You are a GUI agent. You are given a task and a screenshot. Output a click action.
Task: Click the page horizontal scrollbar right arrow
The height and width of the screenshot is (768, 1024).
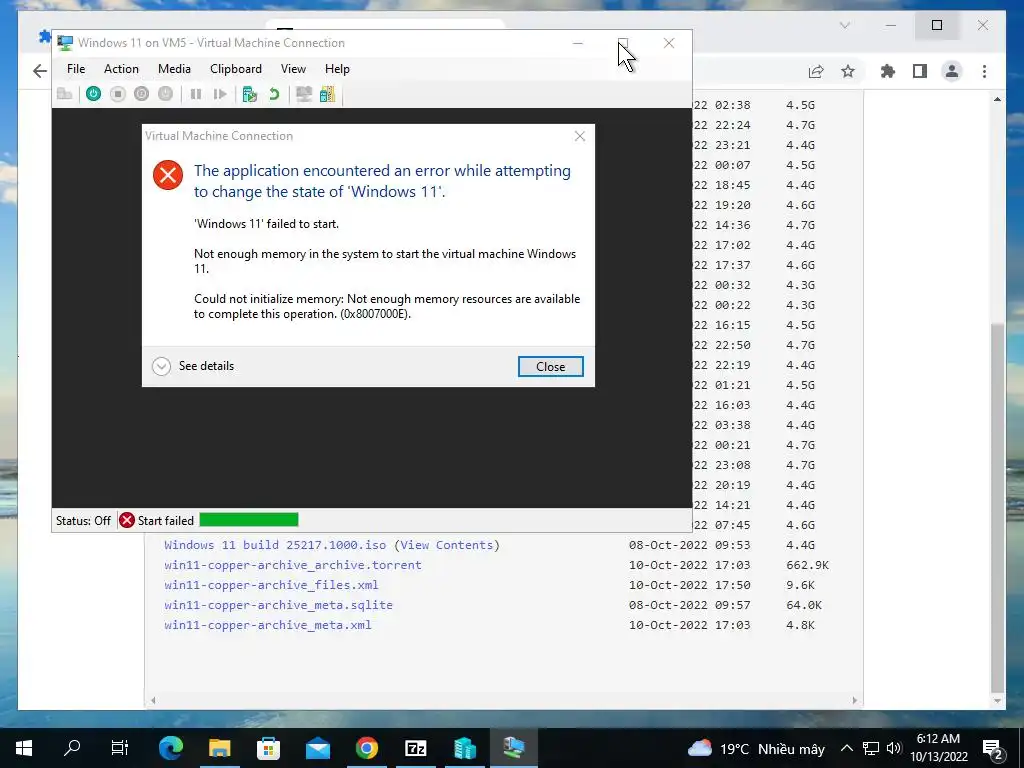(854, 700)
